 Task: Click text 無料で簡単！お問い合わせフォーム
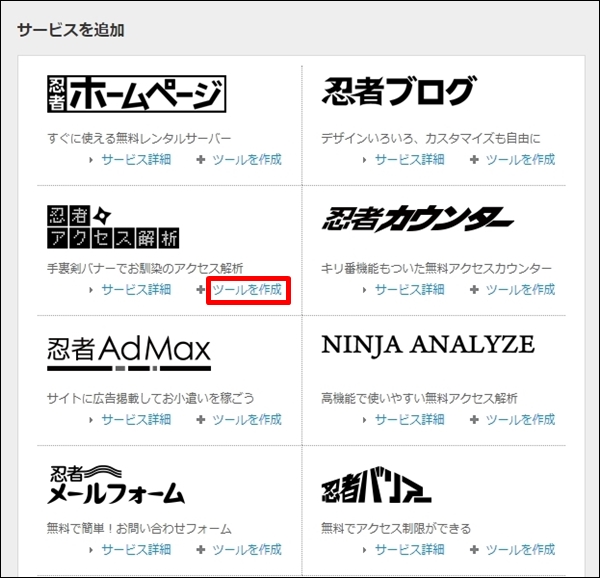pyautogui.click(x=139, y=528)
